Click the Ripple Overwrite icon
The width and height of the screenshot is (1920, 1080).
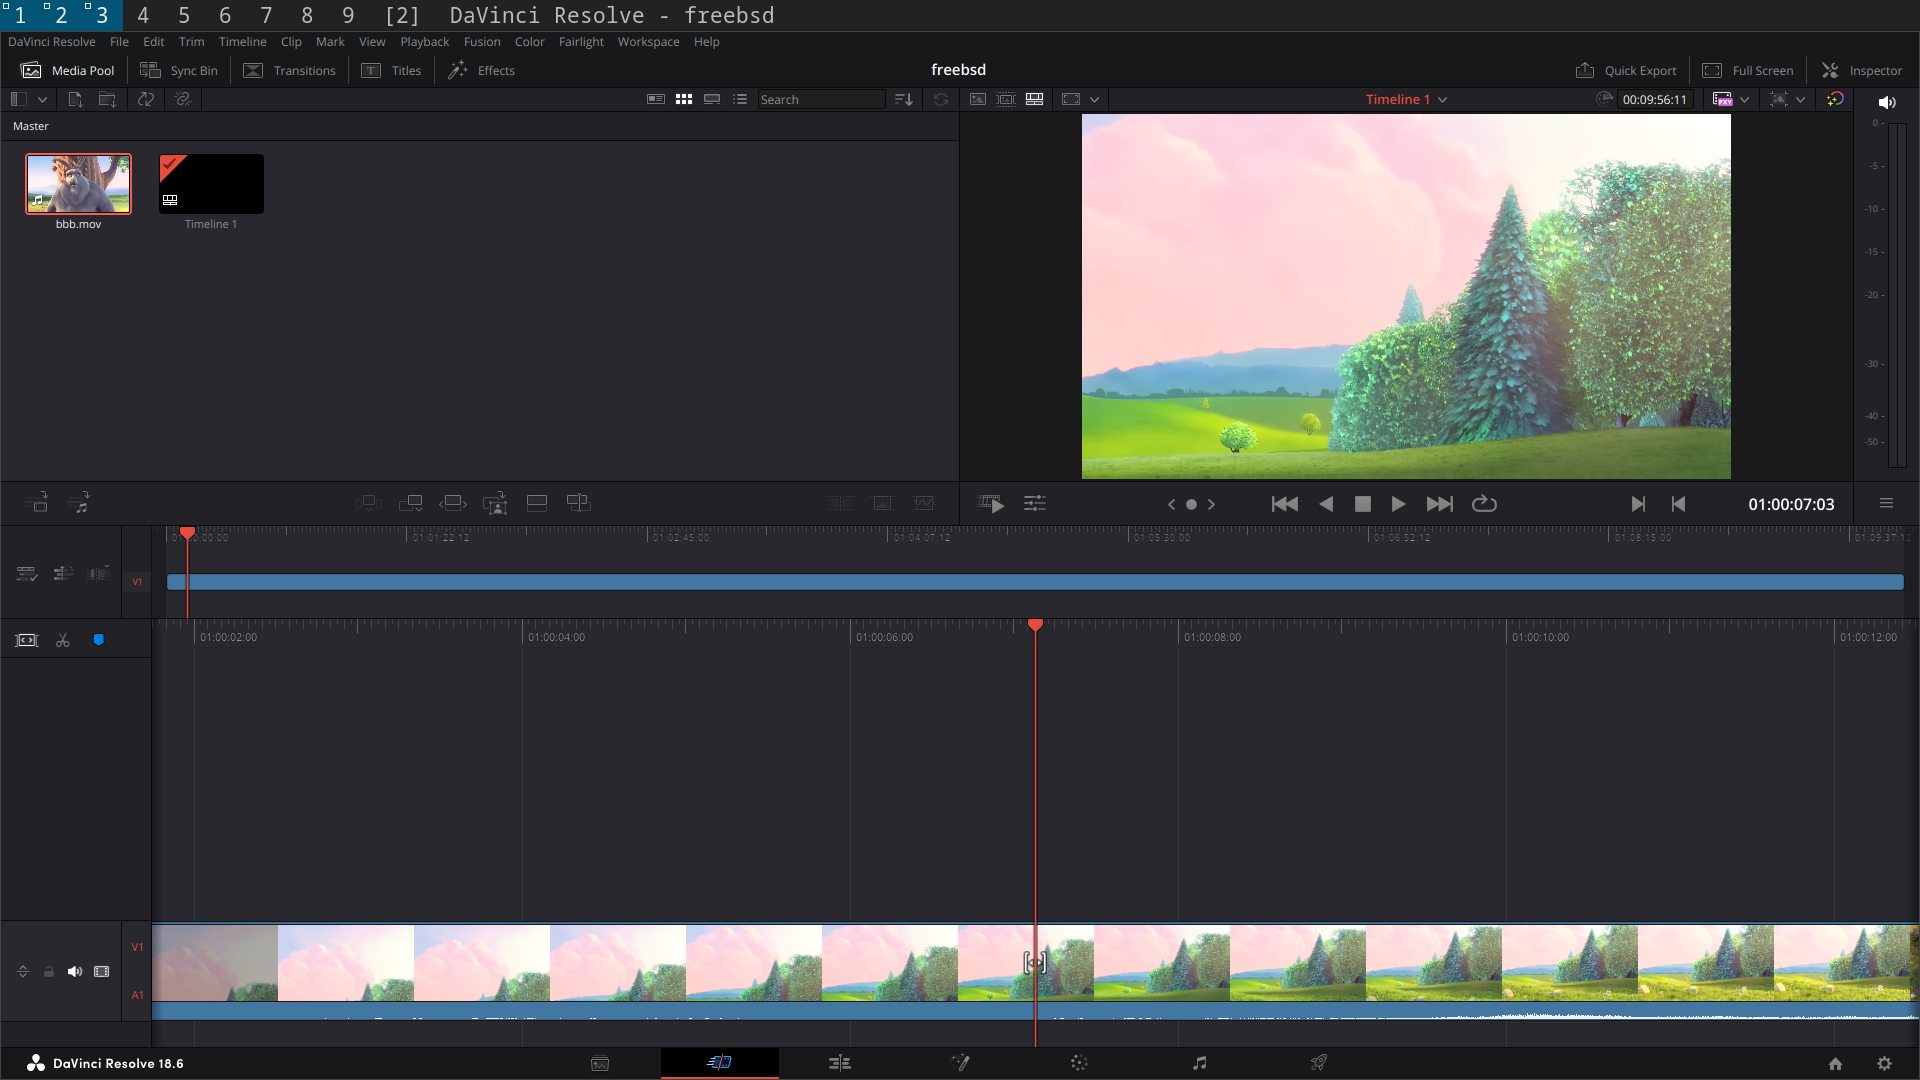pyautogui.click(x=453, y=503)
